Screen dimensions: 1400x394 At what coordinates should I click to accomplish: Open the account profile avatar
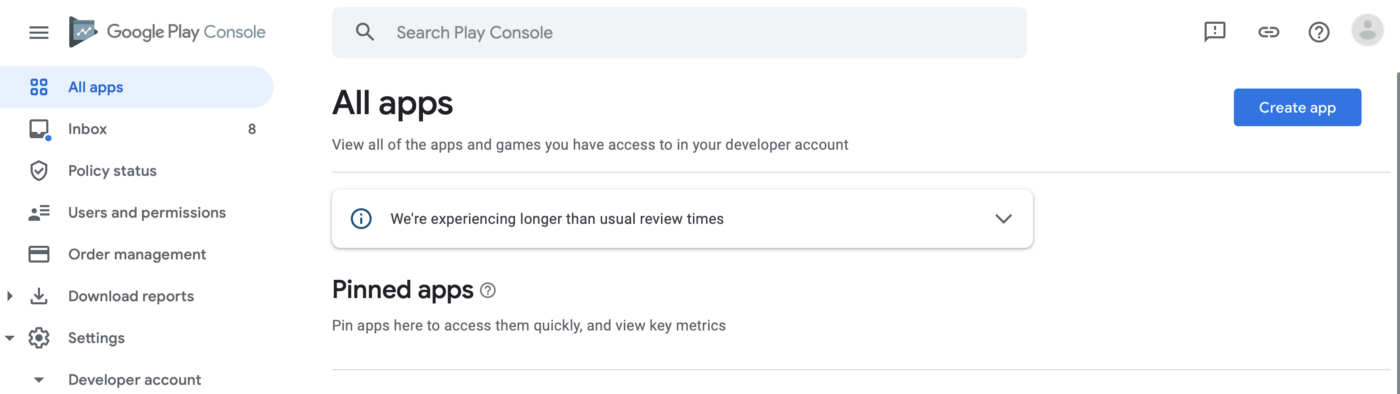click(x=1367, y=30)
